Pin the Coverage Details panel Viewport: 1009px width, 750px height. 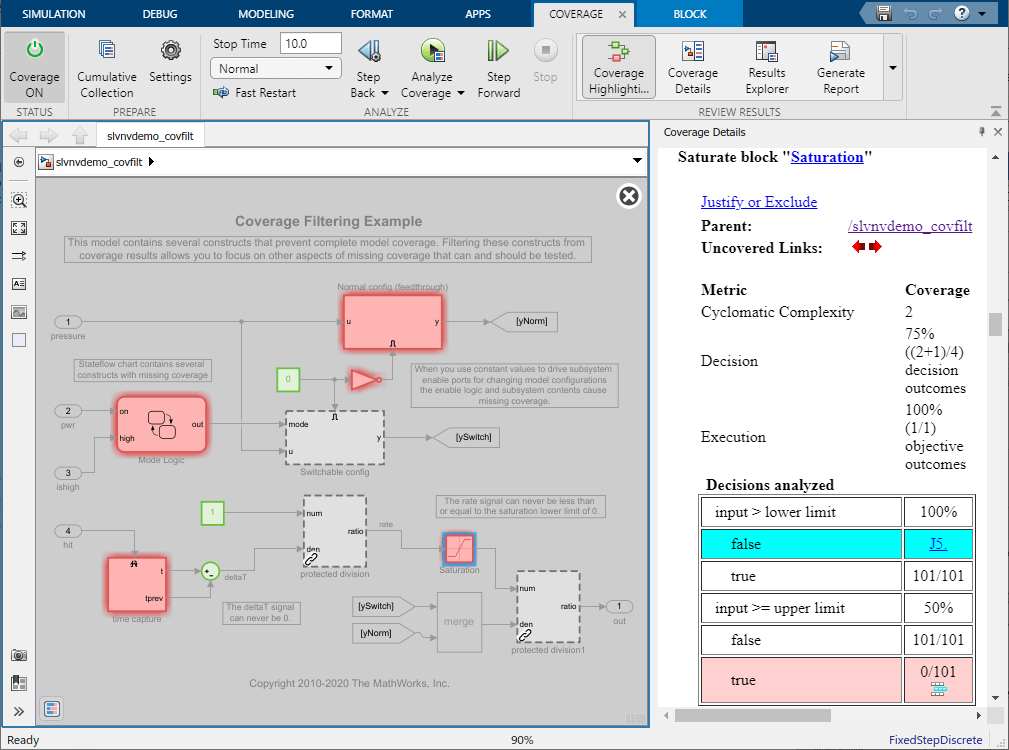(982, 131)
